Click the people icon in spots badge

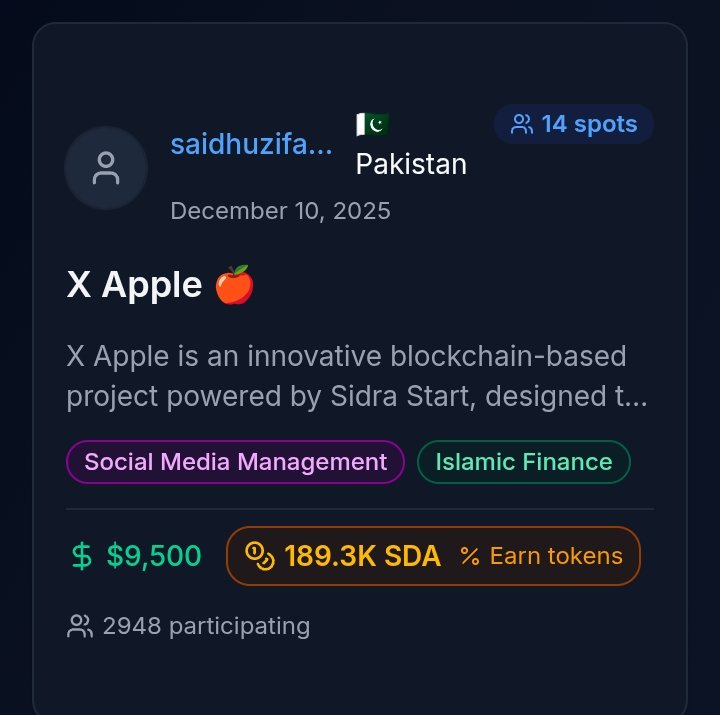click(x=522, y=125)
